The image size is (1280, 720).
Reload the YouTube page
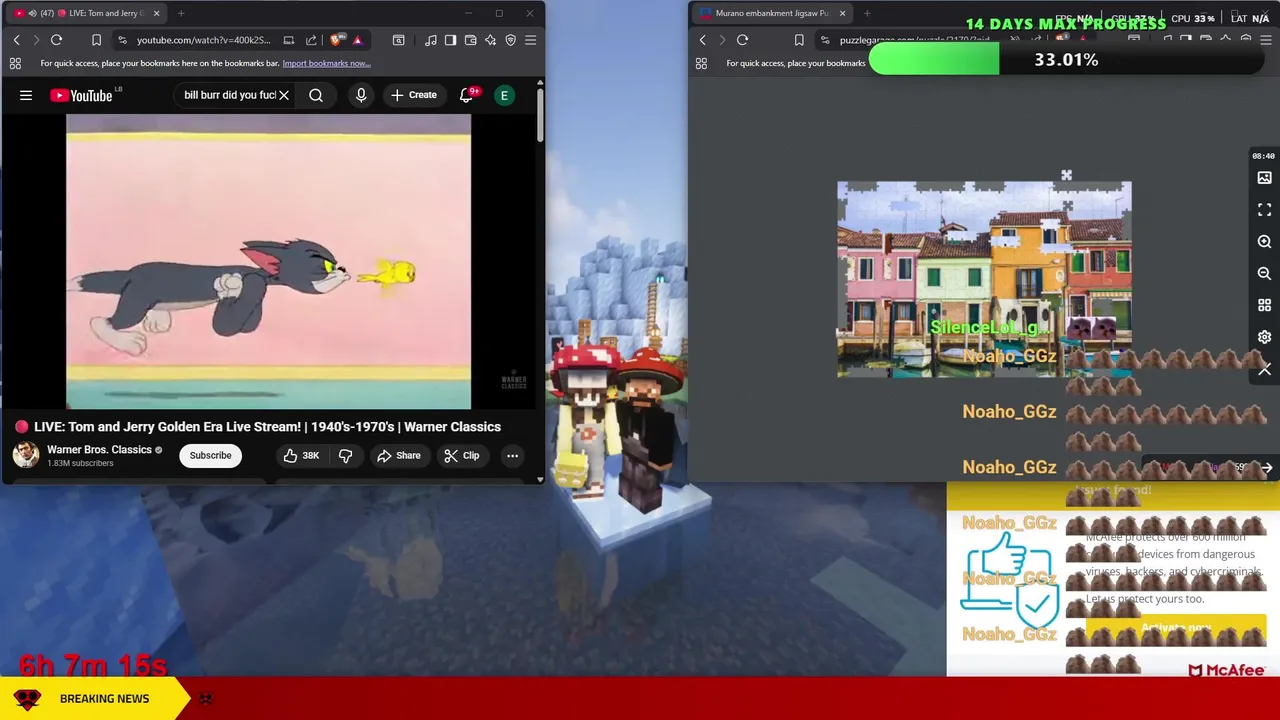56,40
